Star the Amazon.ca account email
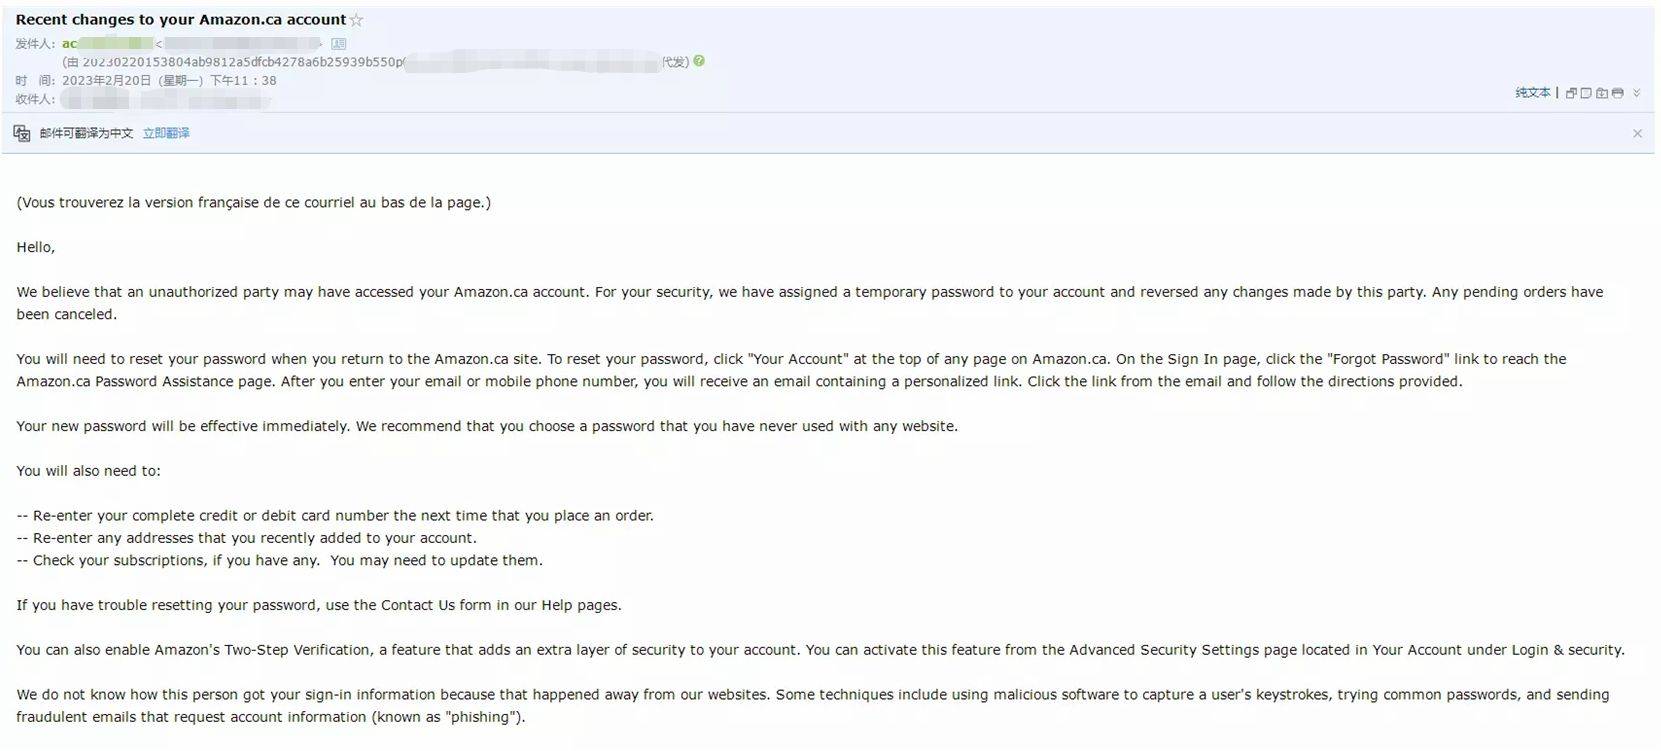 pyautogui.click(x=357, y=20)
